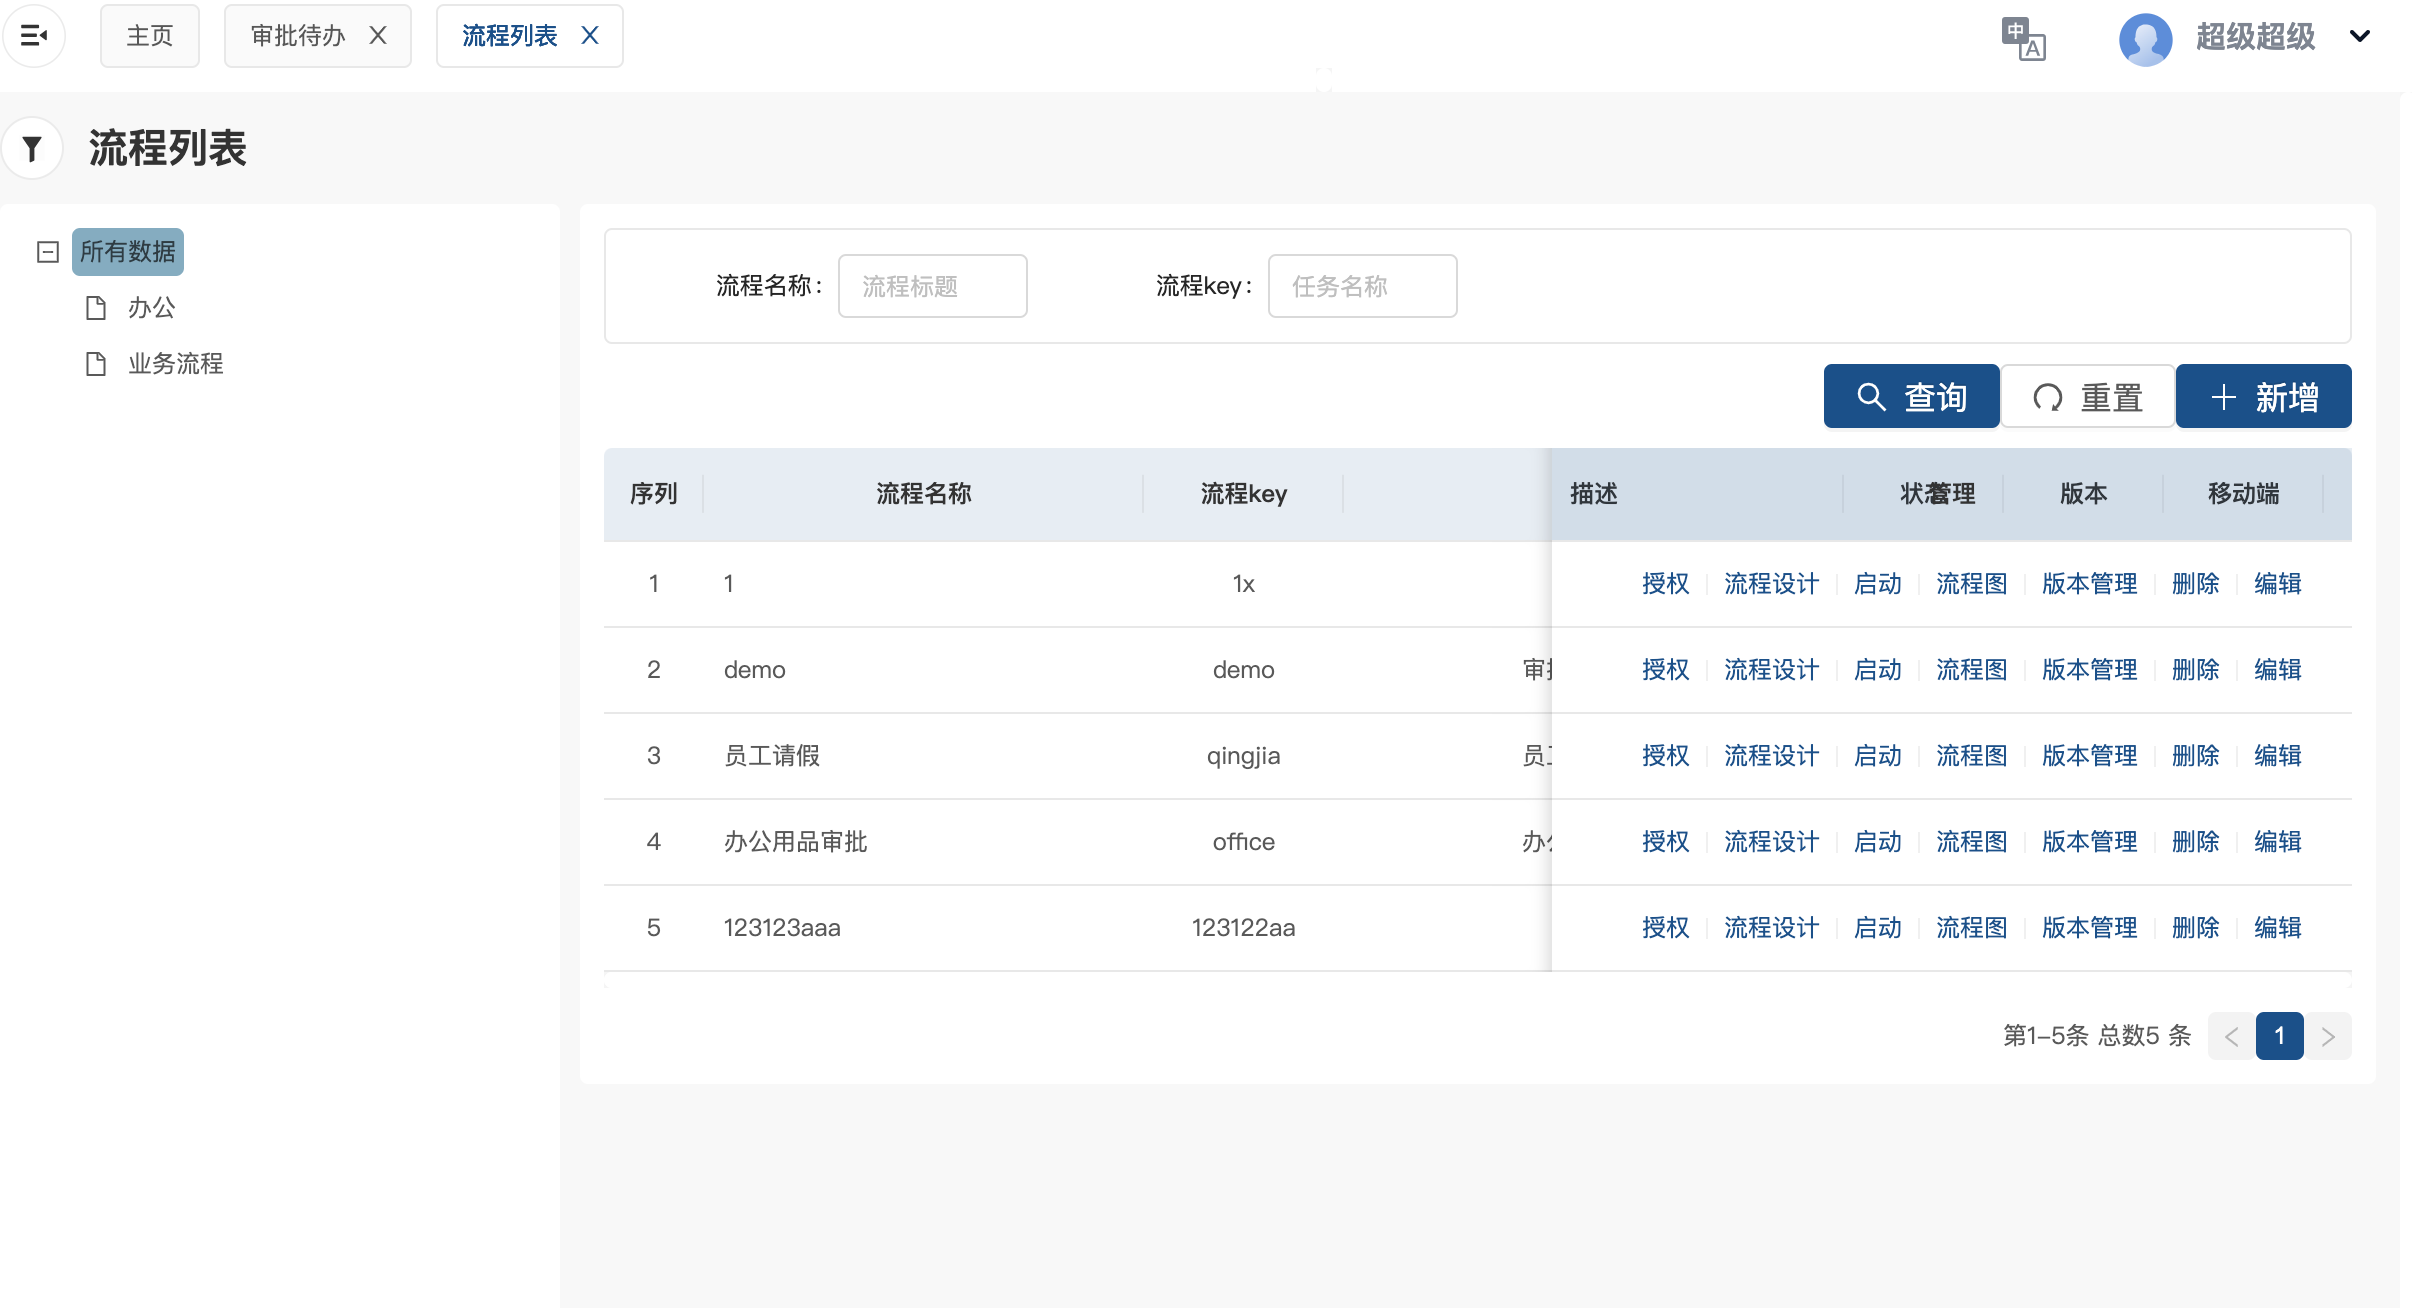Click the 移动端 column header
The width and height of the screenshot is (2412, 1308).
(2244, 494)
